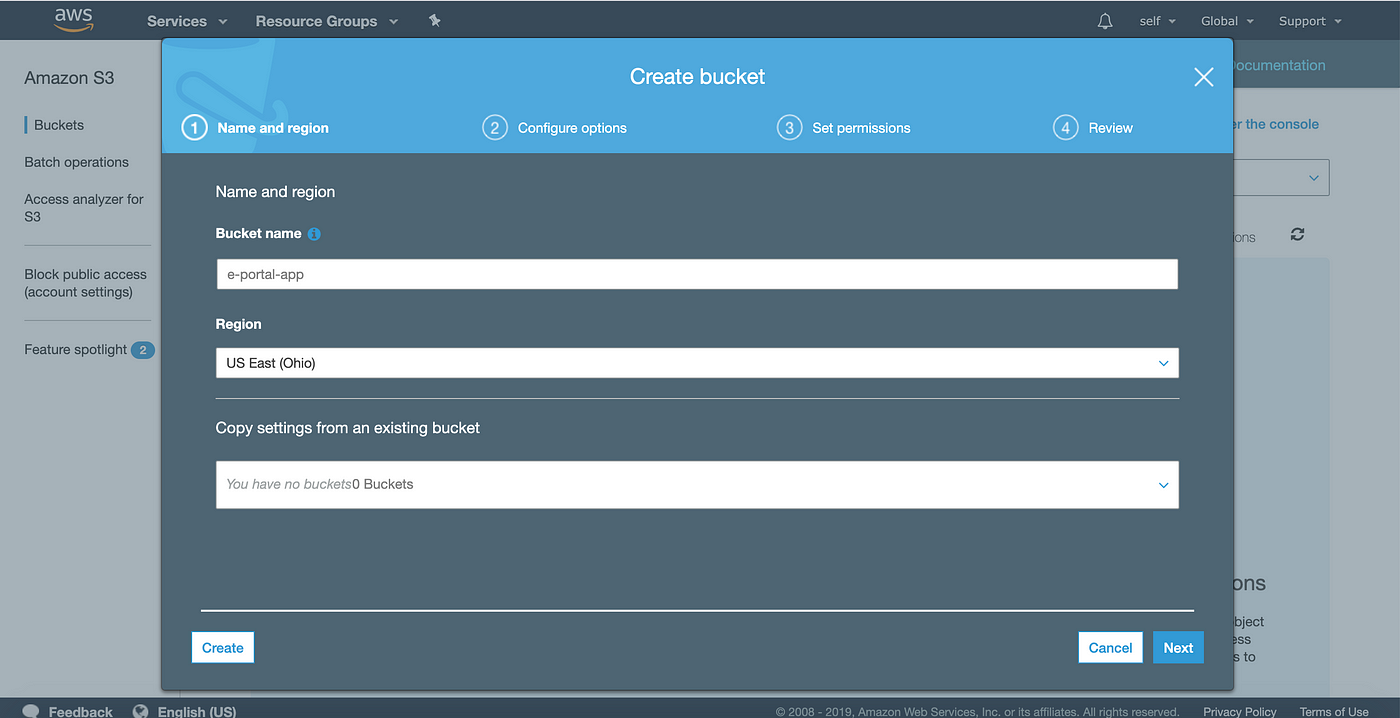
Task: Open the Terms of Use link
Action: (1334, 712)
